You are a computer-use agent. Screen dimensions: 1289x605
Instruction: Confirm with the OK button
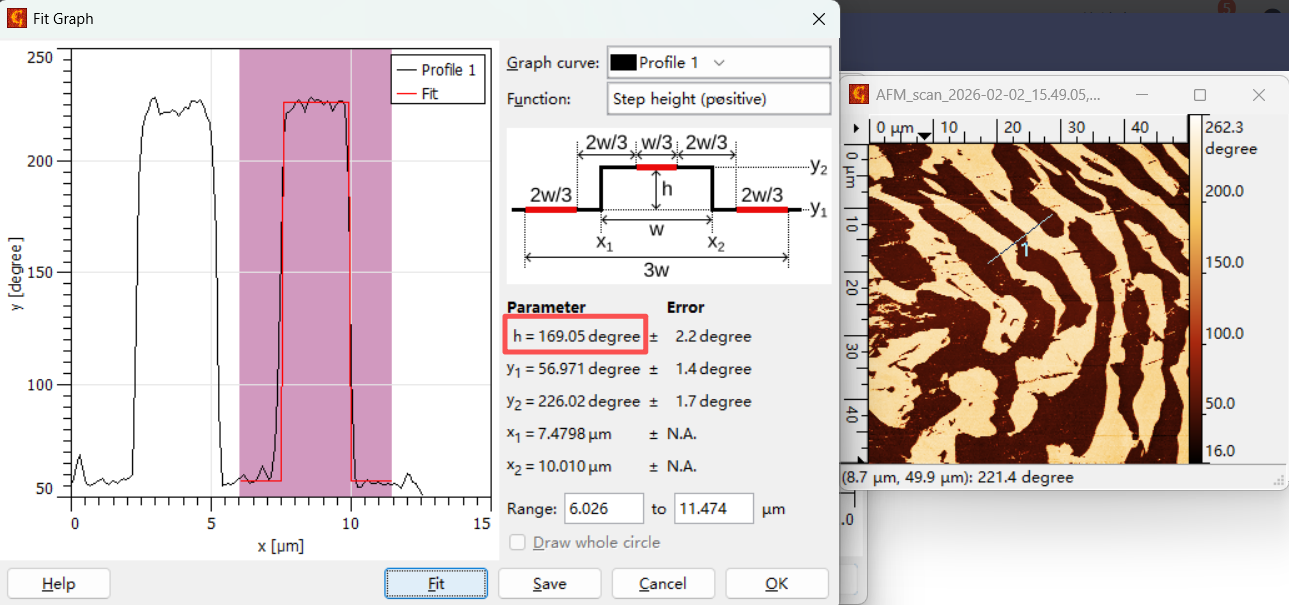(776, 584)
